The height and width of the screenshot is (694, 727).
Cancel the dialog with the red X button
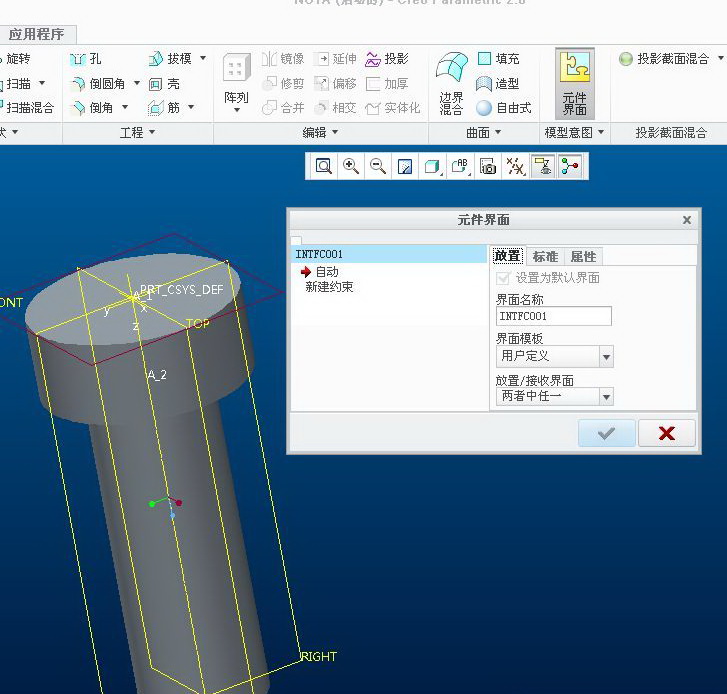tap(666, 433)
